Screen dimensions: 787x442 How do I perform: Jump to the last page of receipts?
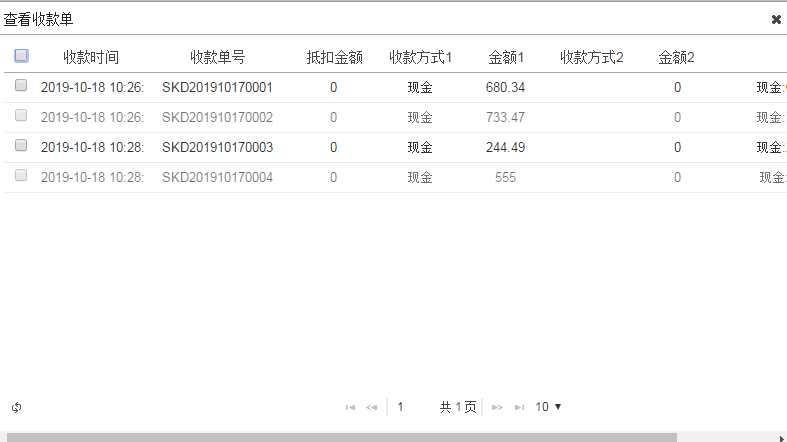519,407
